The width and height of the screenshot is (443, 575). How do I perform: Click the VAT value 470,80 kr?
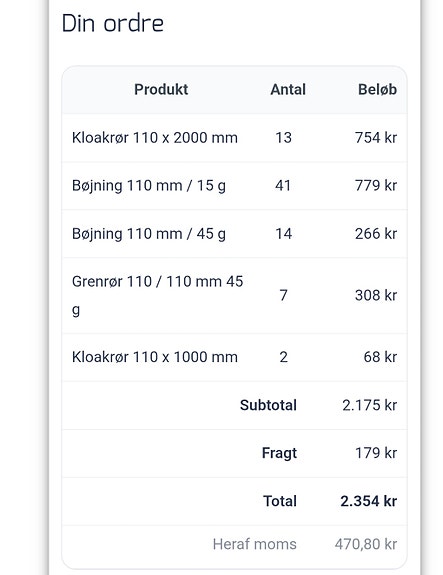366,544
